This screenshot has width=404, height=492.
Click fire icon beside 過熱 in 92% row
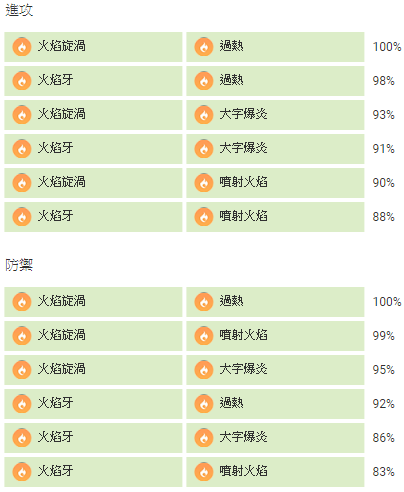pos(204,404)
